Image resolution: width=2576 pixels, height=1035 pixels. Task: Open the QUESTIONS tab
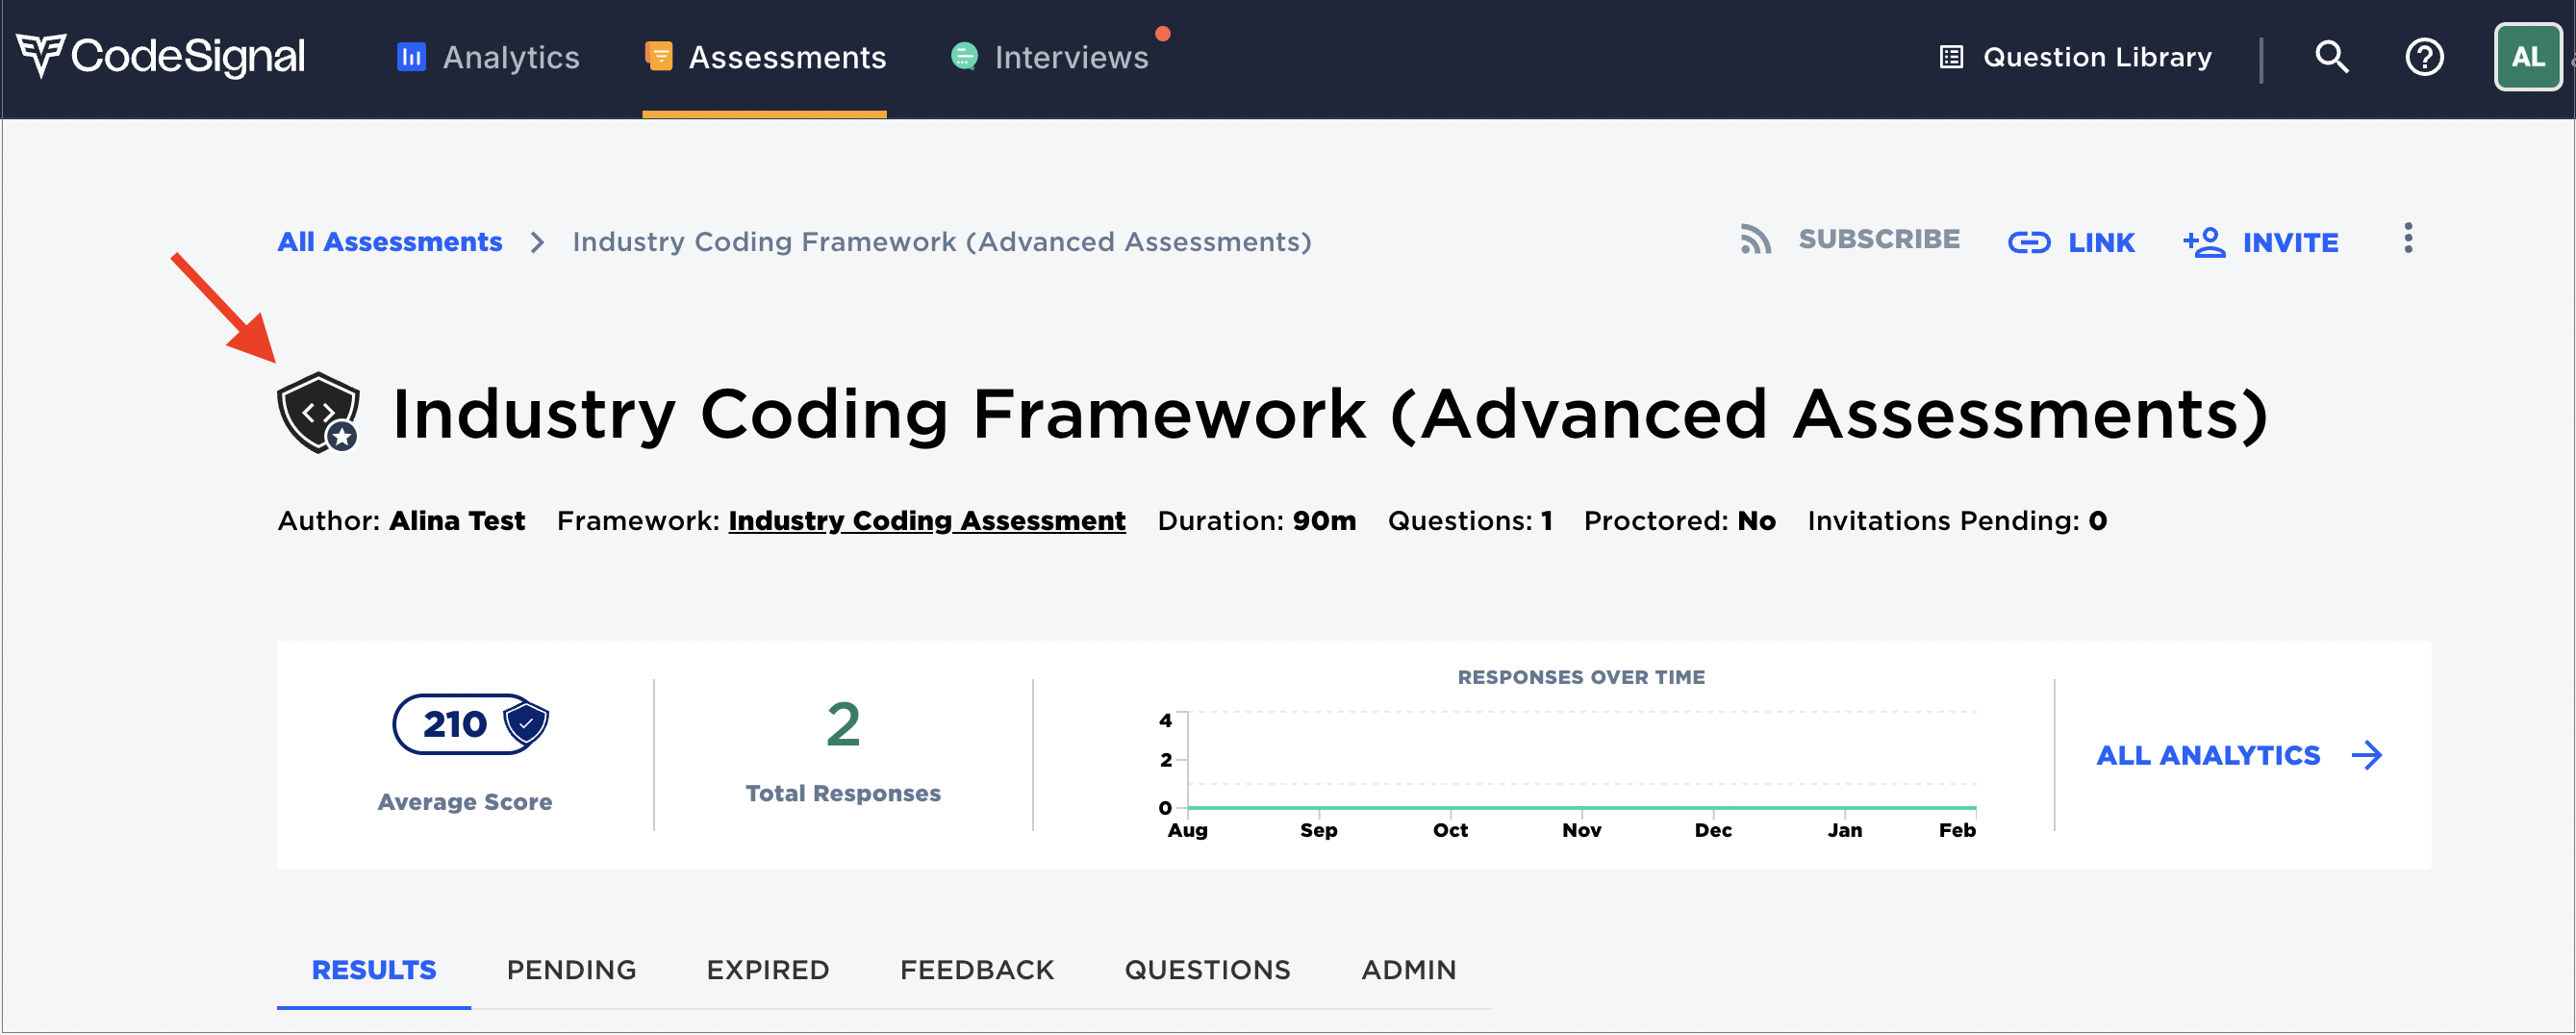pos(1207,970)
